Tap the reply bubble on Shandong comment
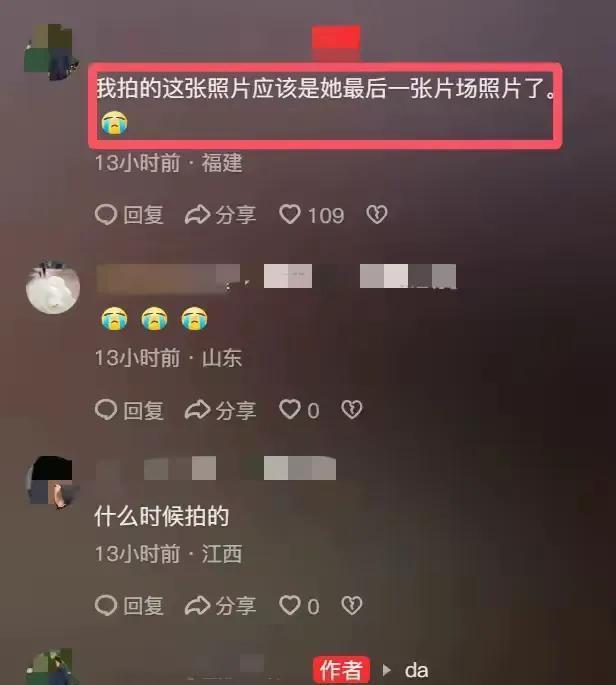Viewport: 616px width, 685px height. [x=106, y=410]
